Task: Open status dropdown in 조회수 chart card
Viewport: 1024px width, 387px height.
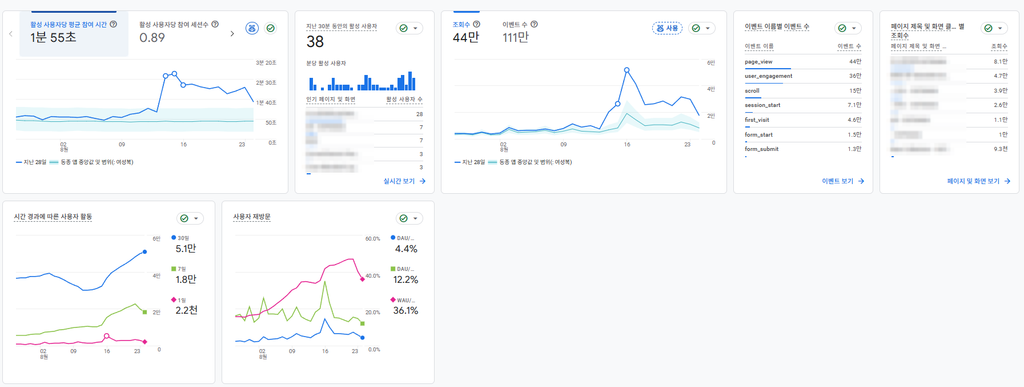Action: coord(702,28)
